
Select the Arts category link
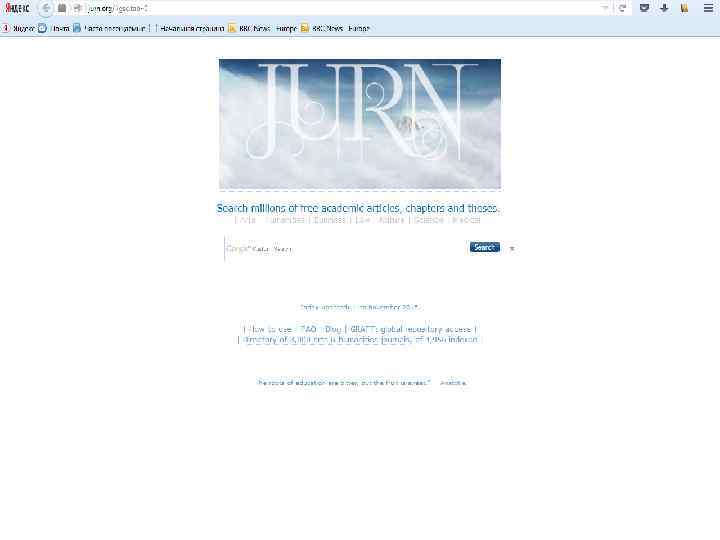pos(248,220)
